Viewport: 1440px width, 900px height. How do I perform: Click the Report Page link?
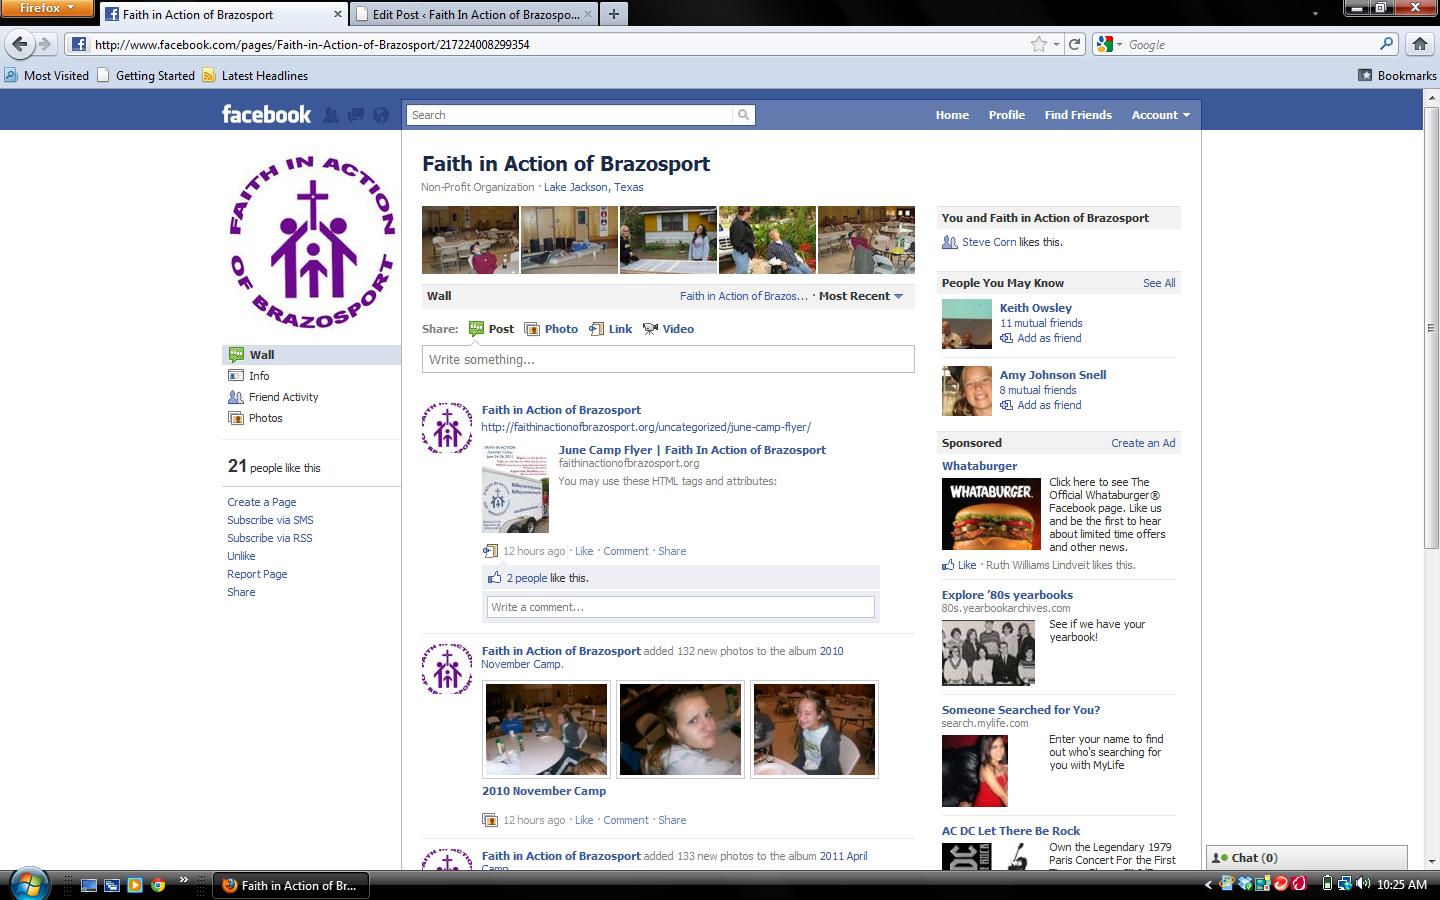257,574
